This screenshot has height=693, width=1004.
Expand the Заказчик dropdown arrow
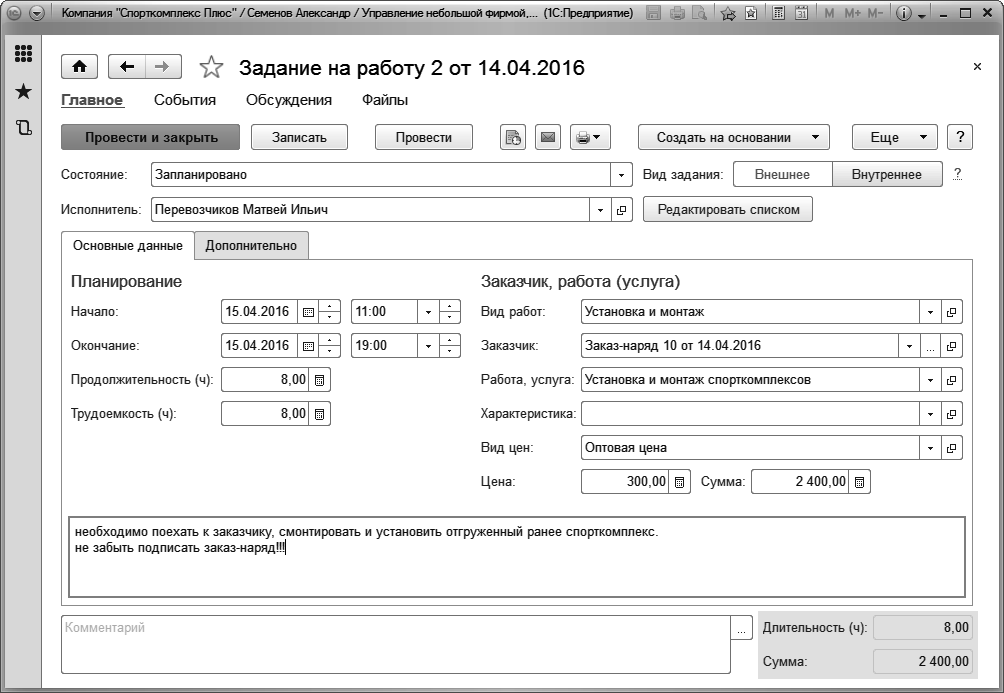coord(909,346)
